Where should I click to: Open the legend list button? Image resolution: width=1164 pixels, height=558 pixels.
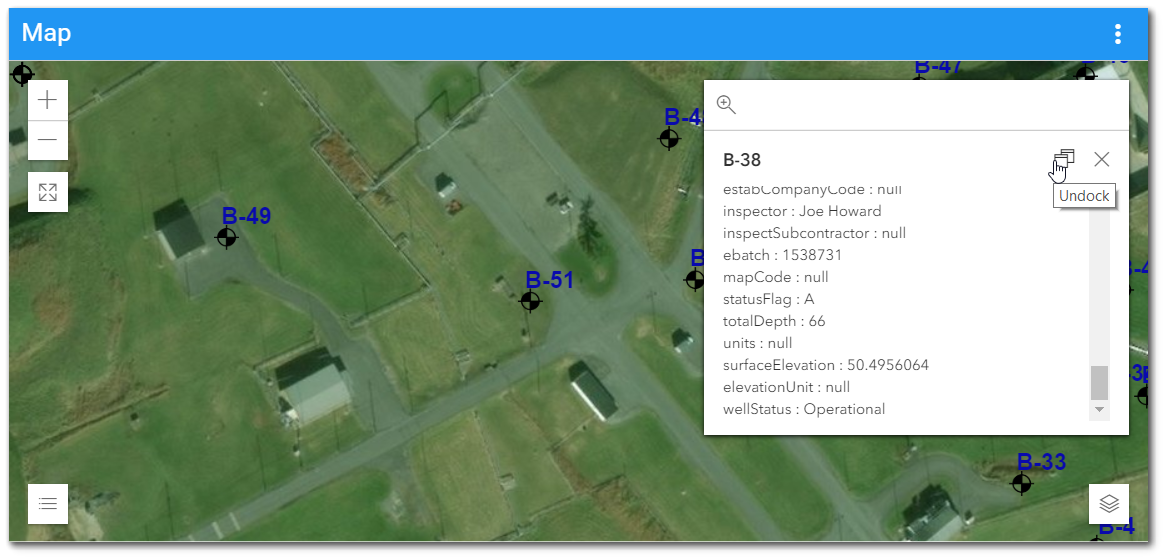48,504
